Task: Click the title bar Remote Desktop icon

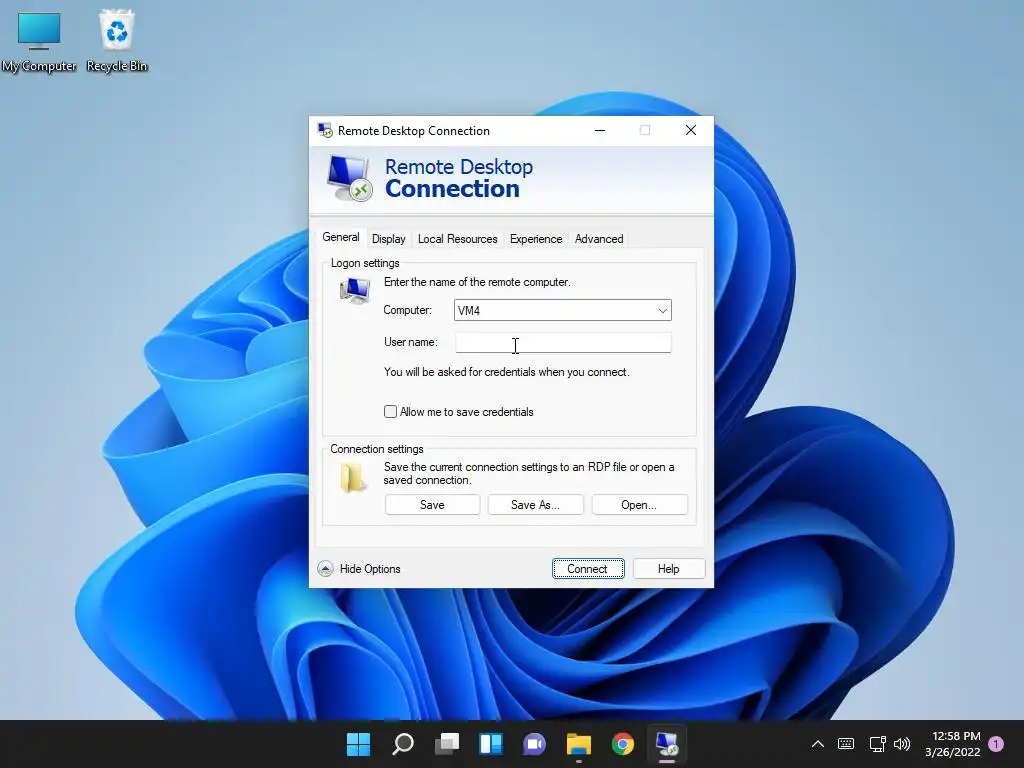Action: pos(325,130)
